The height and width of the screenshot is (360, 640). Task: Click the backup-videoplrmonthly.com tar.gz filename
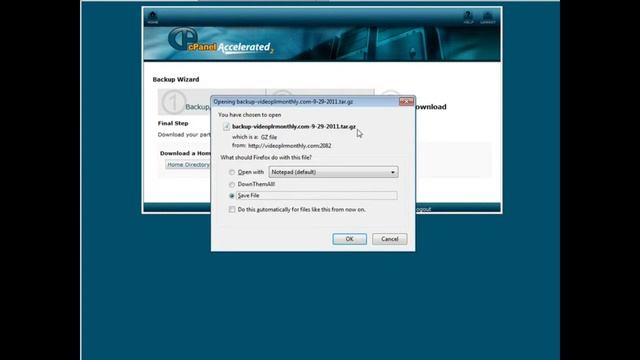(294, 127)
